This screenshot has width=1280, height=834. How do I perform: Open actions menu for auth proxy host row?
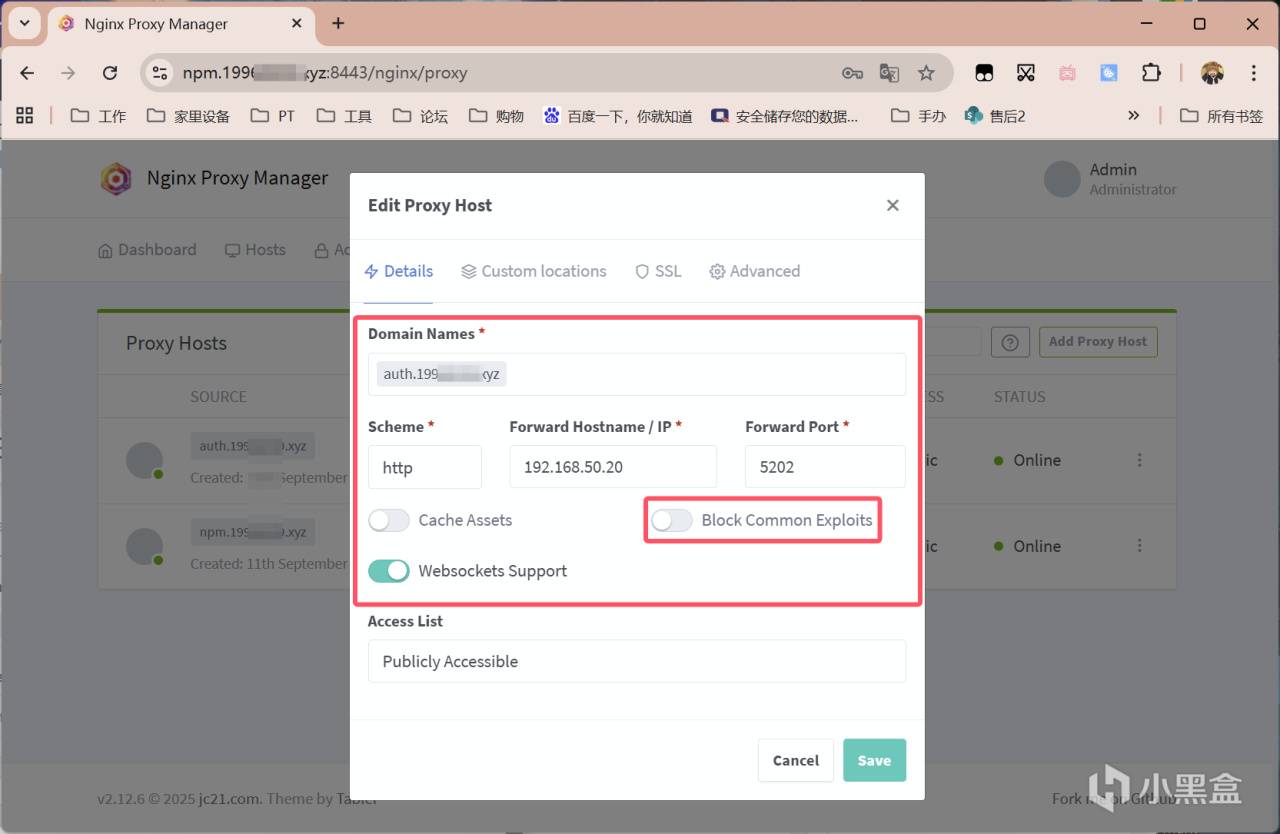point(1140,460)
